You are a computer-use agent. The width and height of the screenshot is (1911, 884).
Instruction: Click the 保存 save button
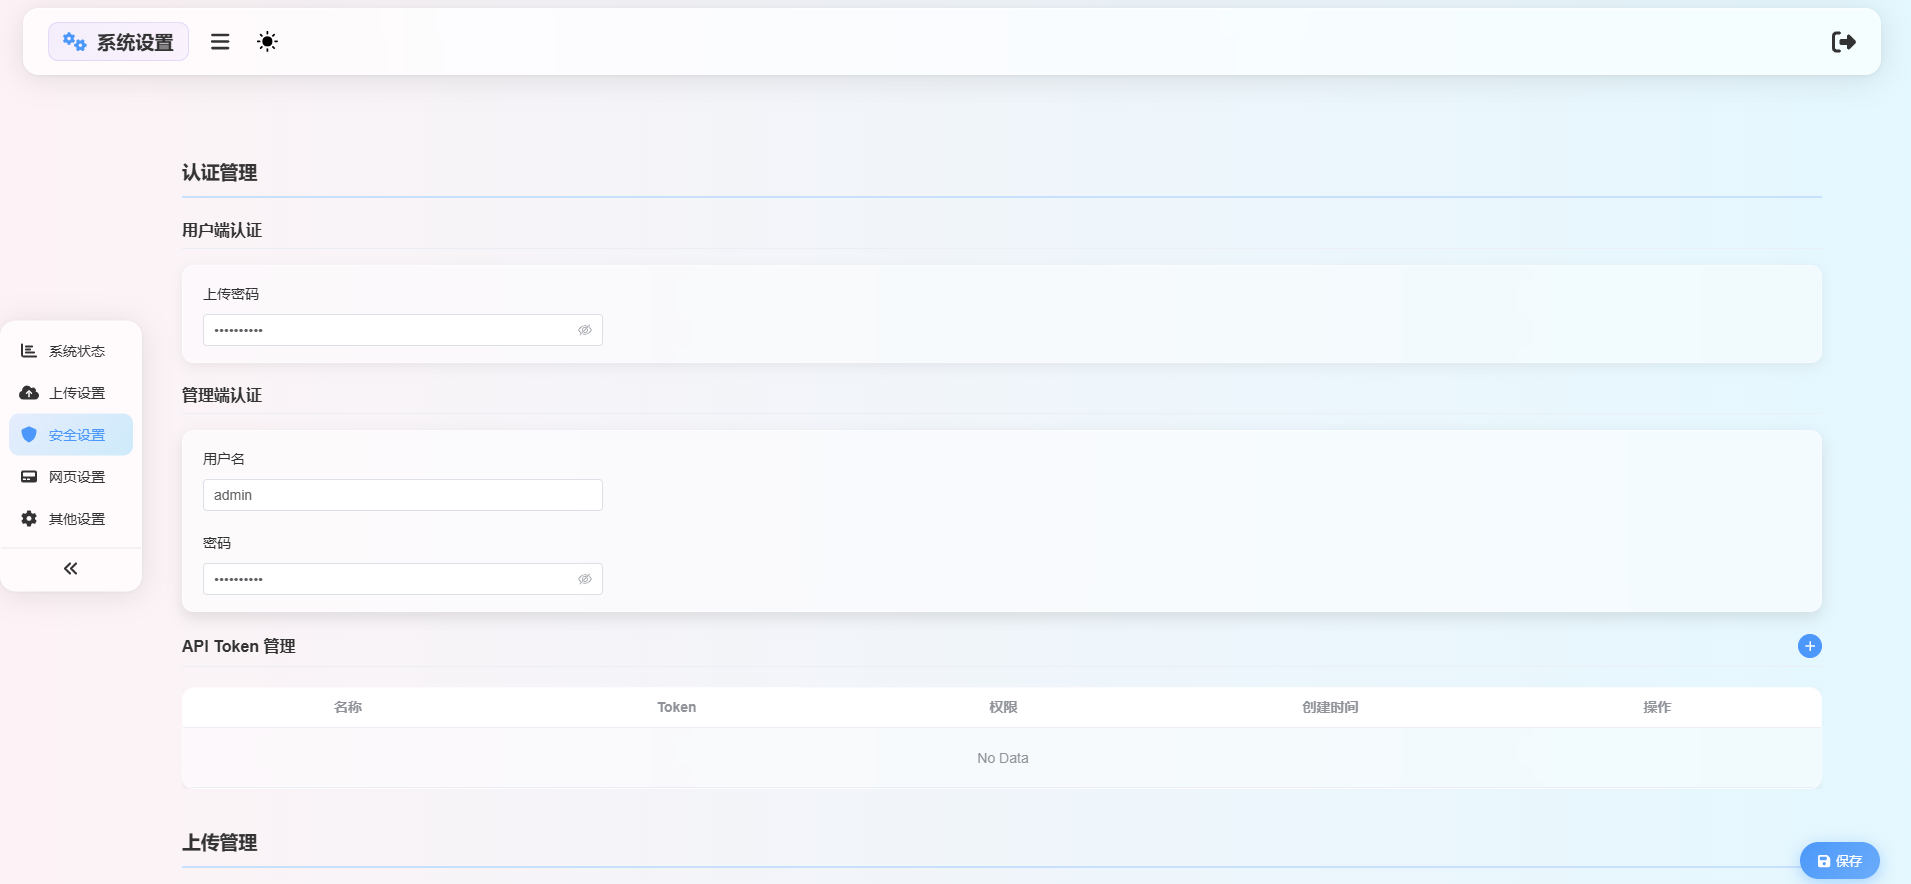point(1839,861)
